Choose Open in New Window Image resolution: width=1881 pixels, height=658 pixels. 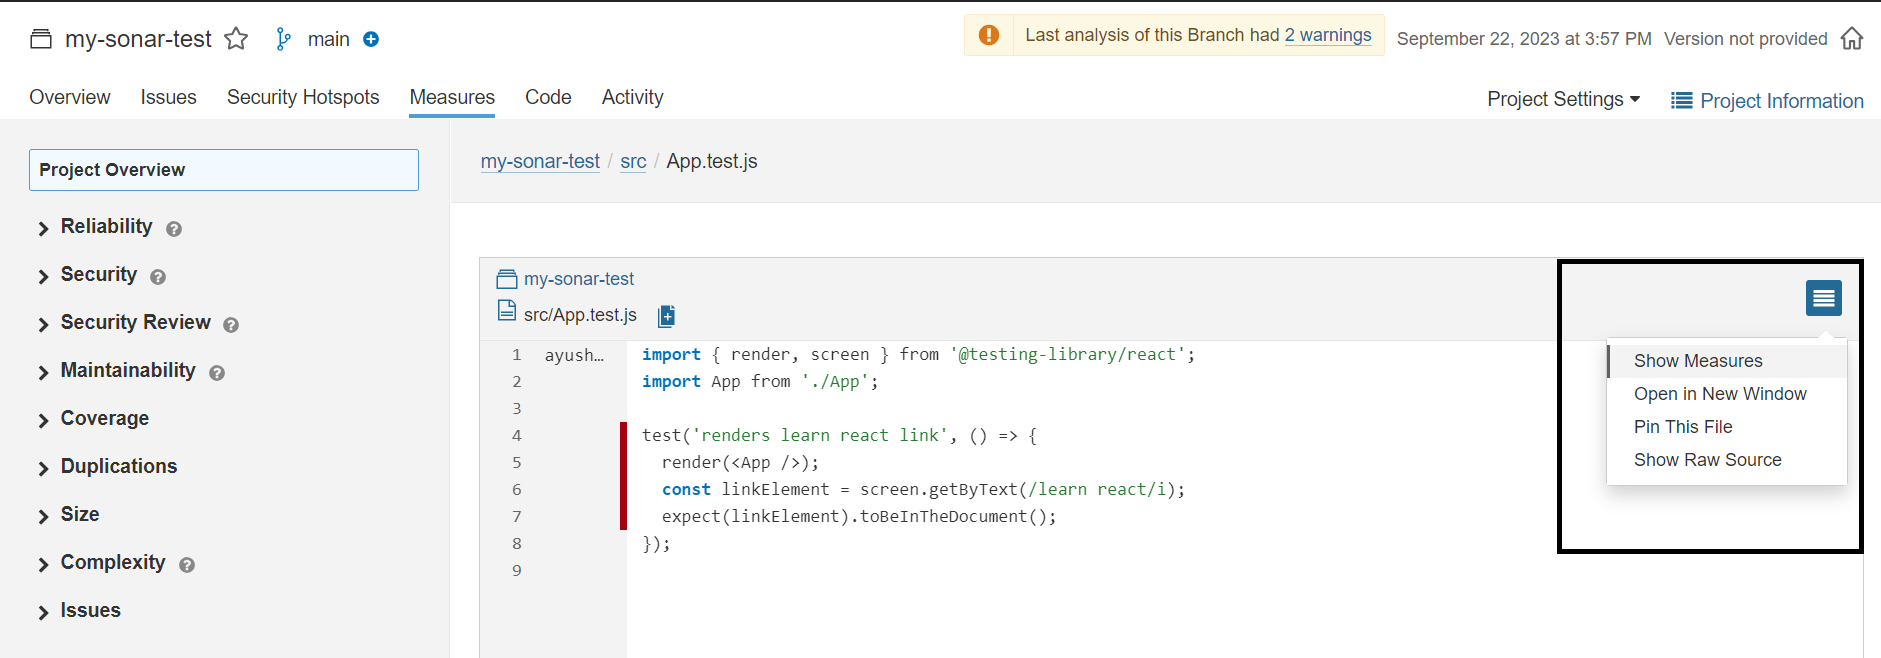click(x=1727, y=394)
